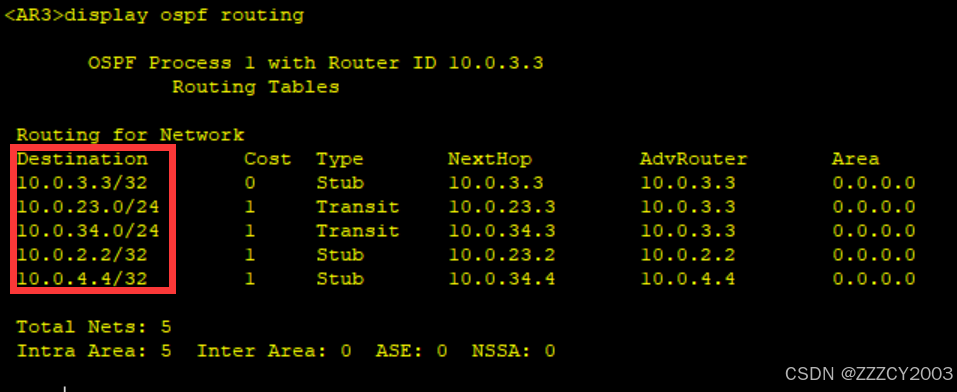Click the 'Intra Area: 5' summary text
The height and width of the screenshot is (392, 957).
pos(94,351)
